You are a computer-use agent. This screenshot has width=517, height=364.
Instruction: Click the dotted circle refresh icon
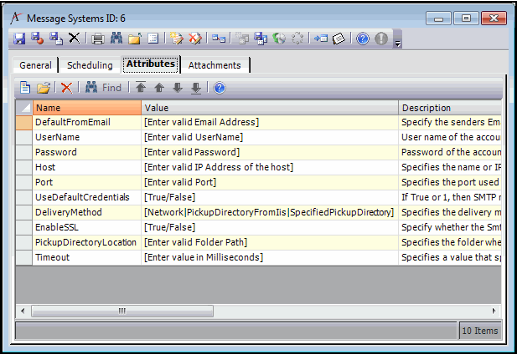pyautogui.click(x=297, y=39)
